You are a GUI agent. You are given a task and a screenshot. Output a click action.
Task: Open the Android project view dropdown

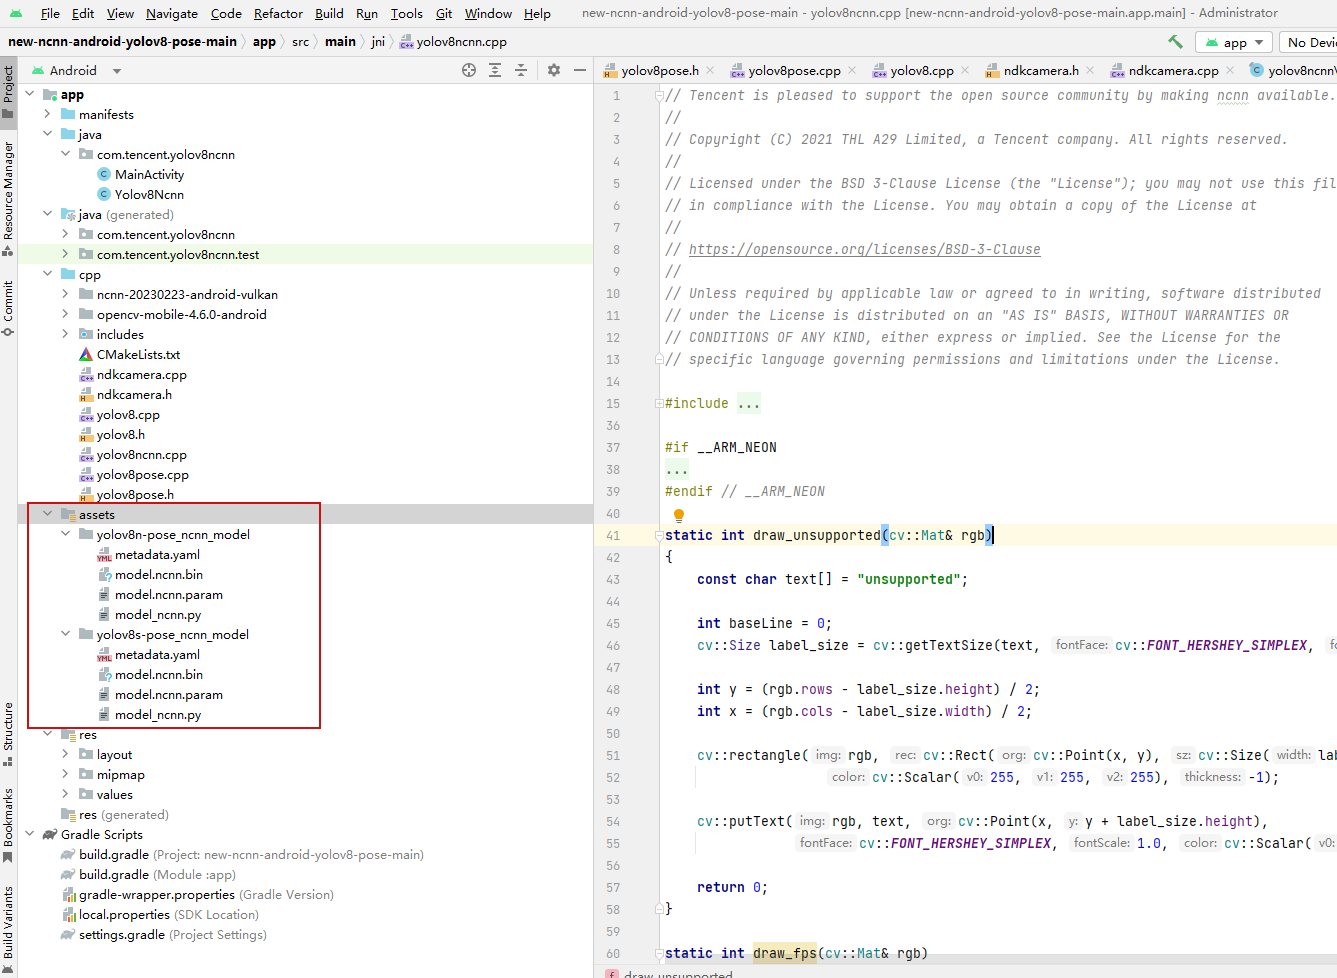click(76, 70)
